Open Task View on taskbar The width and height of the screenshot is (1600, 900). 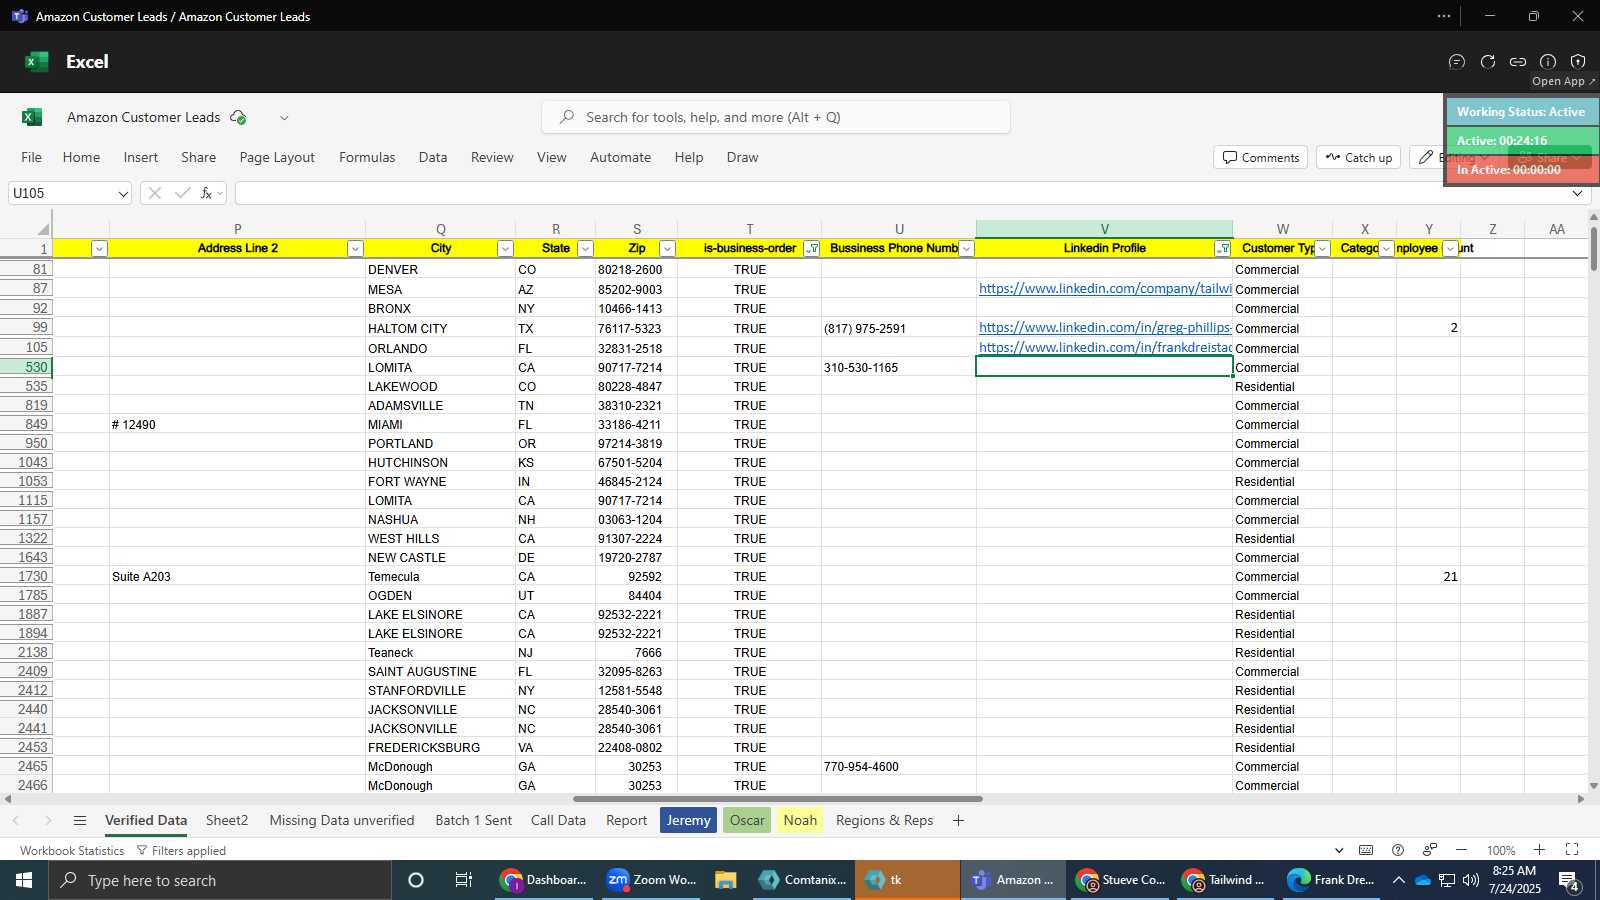pyautogui.click(x=464, y=880)
